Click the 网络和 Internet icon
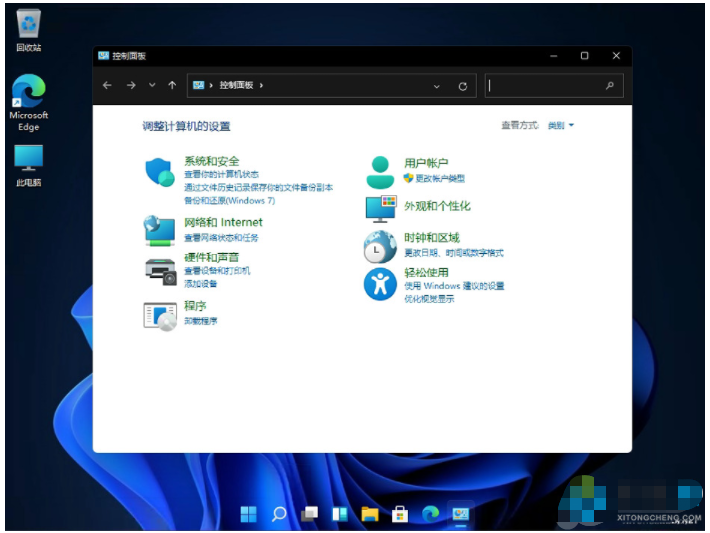 (160, 230)
